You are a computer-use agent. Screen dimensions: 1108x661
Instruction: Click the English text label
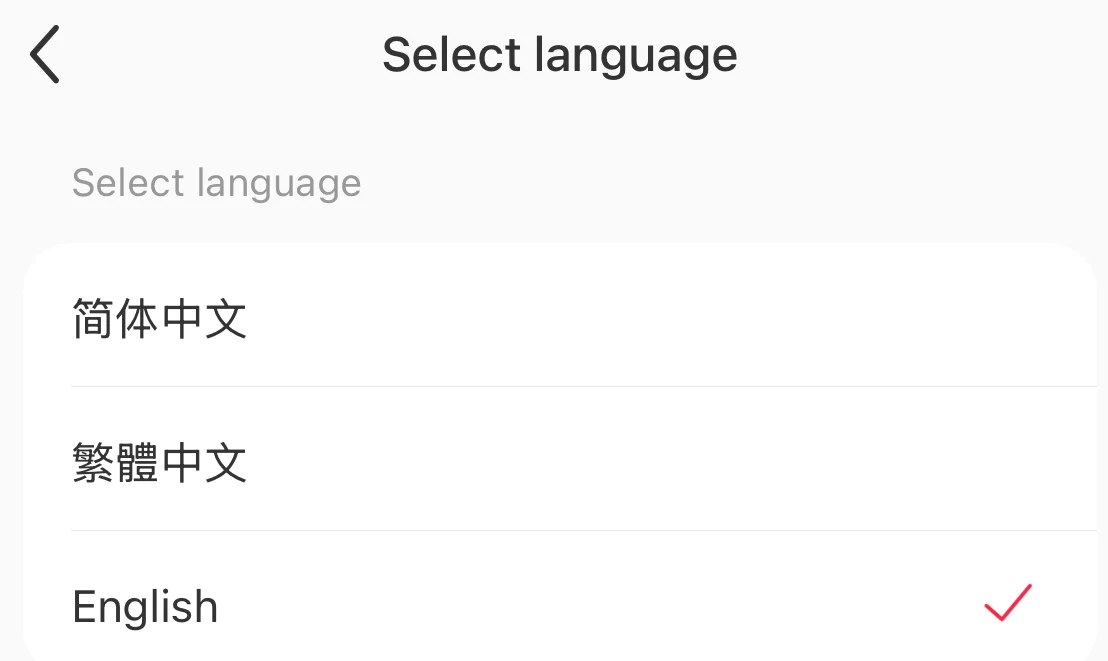(146, 607)
